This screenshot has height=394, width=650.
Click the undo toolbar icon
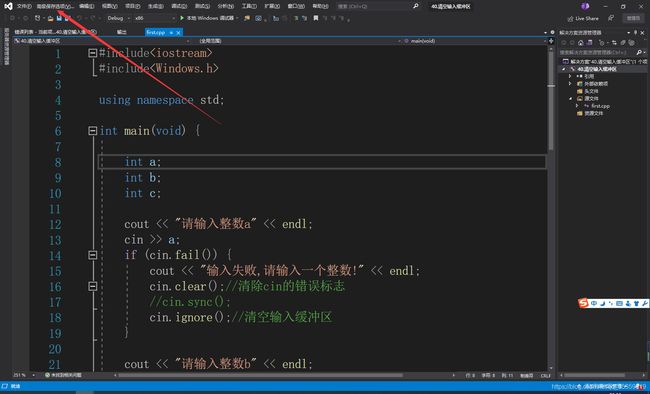click(x=80, y=18)
